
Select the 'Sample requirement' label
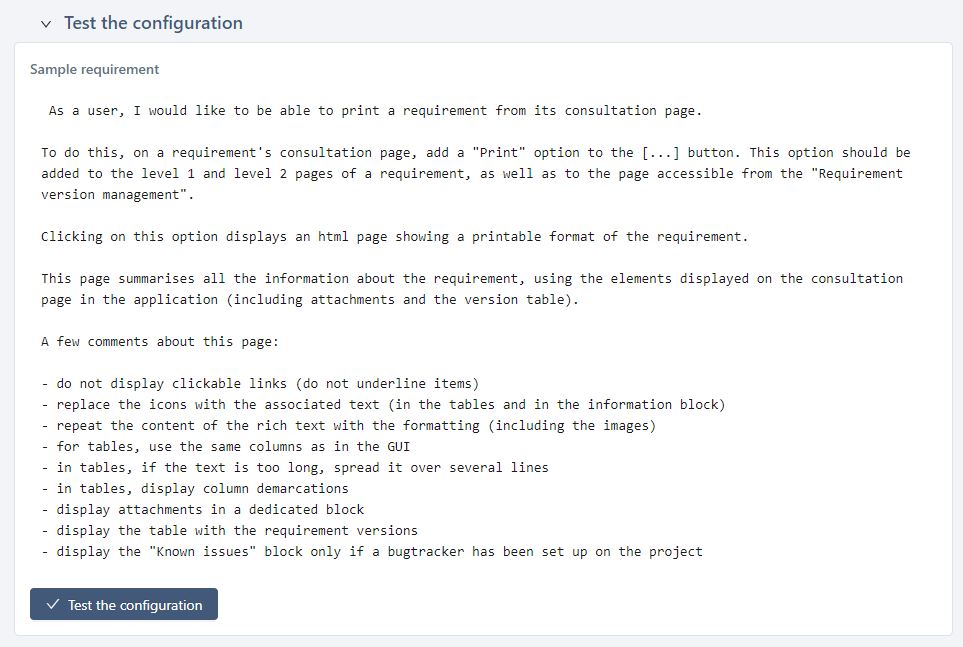(x=93, y=69)
